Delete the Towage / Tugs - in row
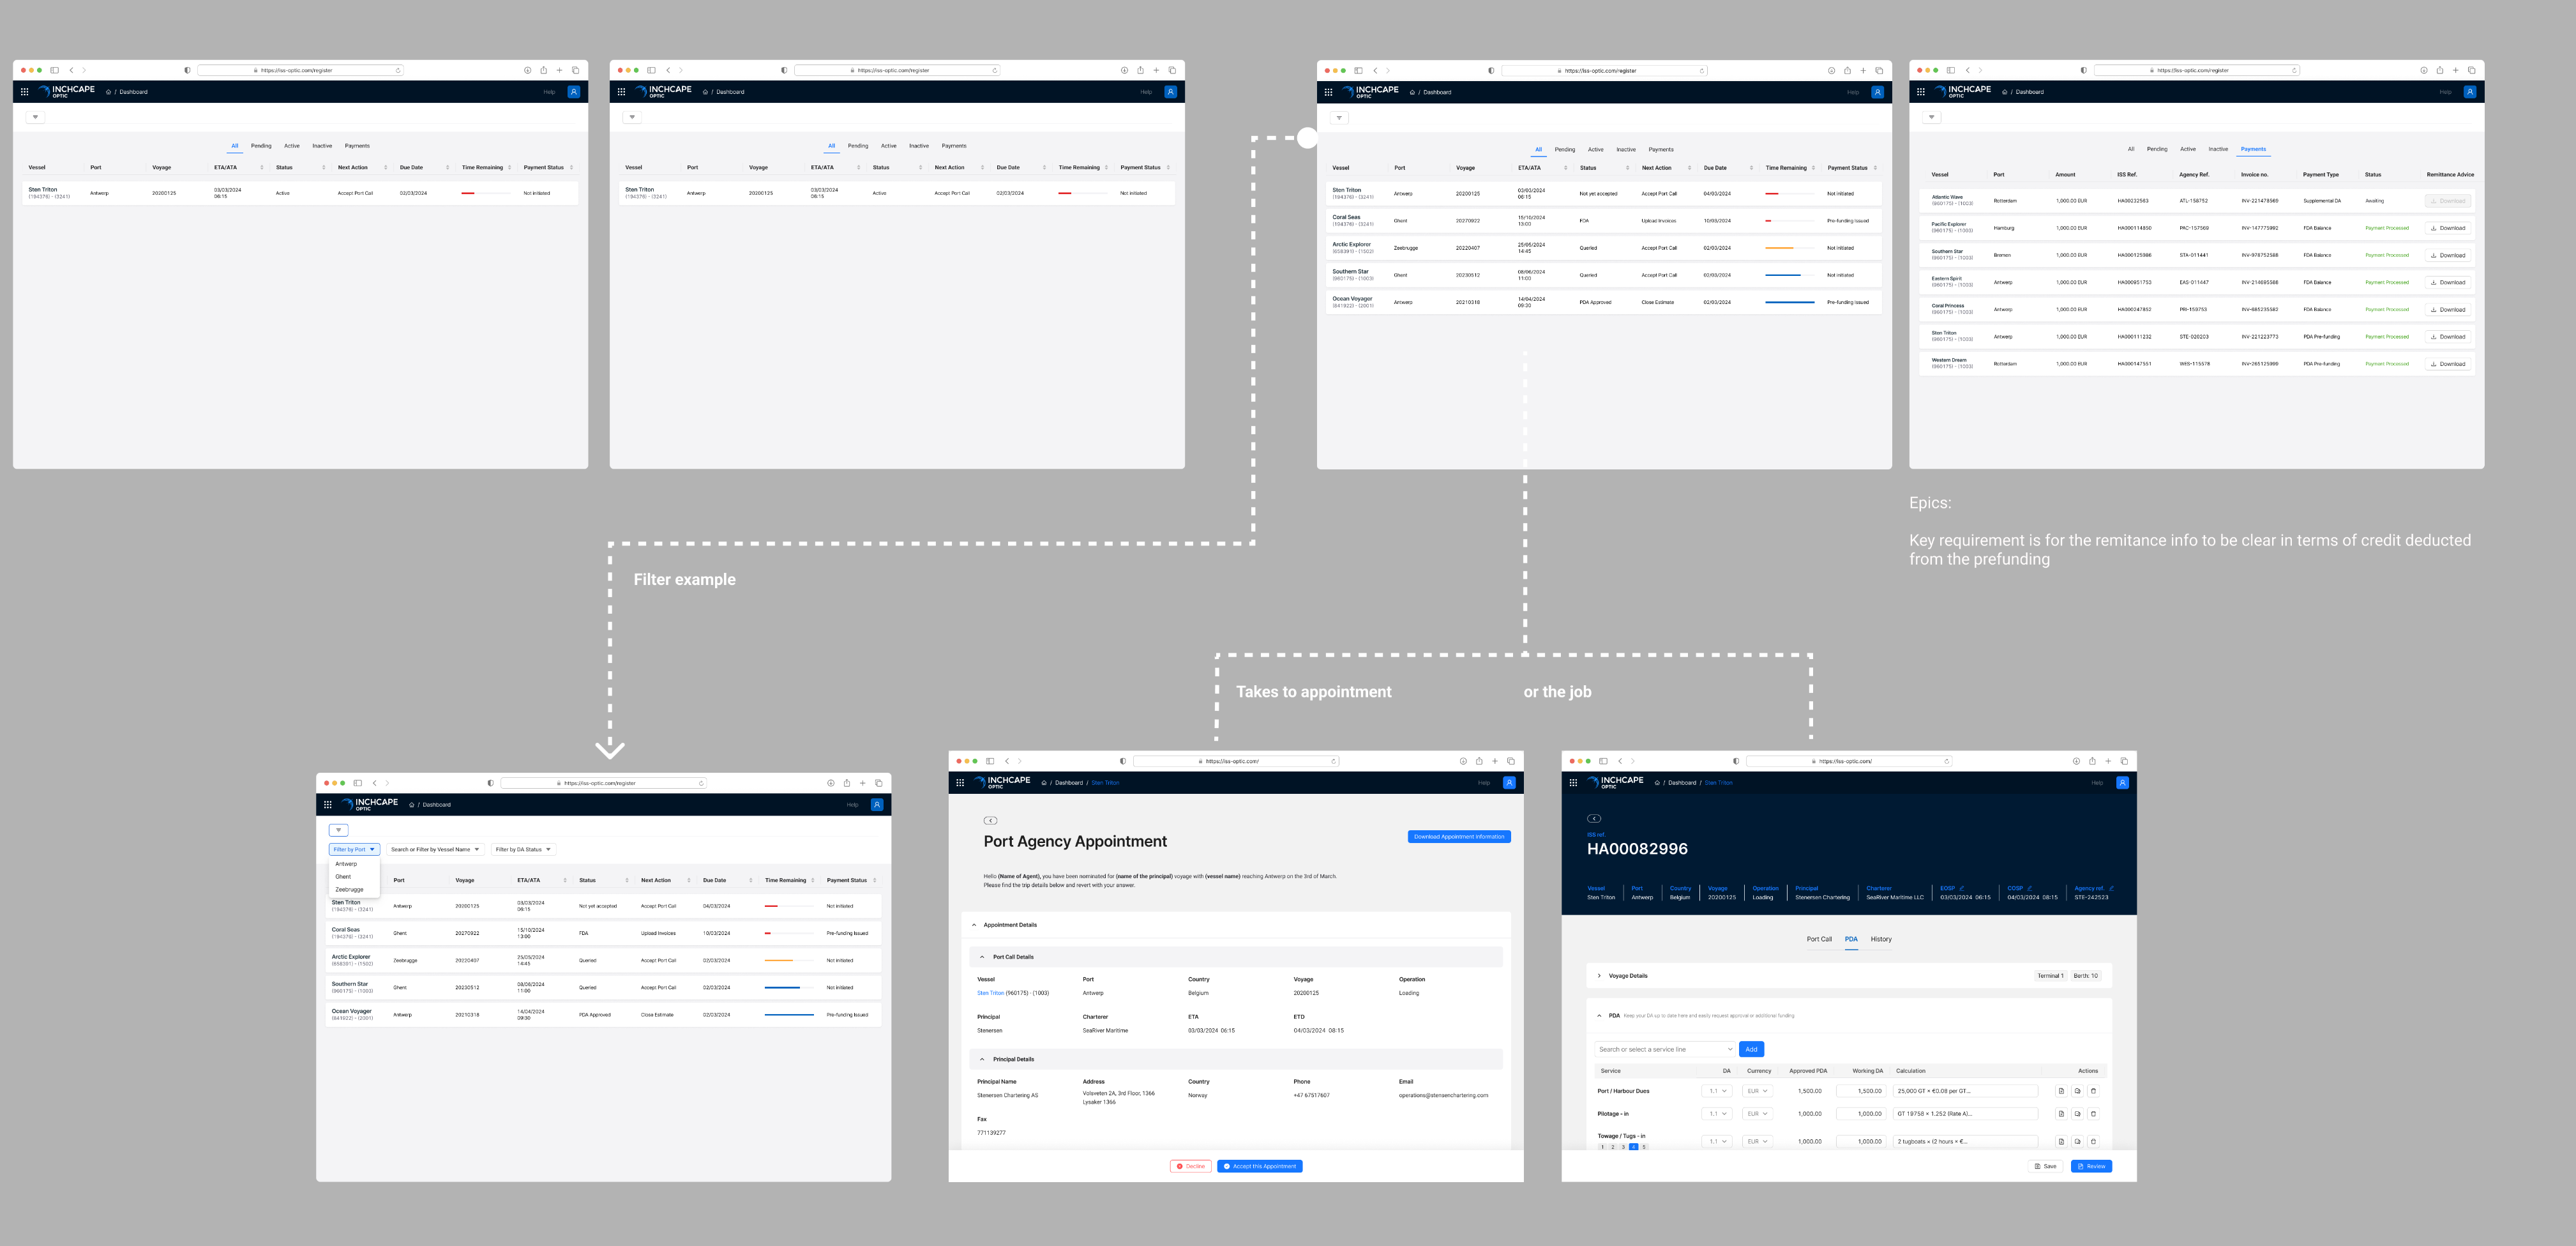Viewport: 2576px width, 1246px height. (2093, 1141)
